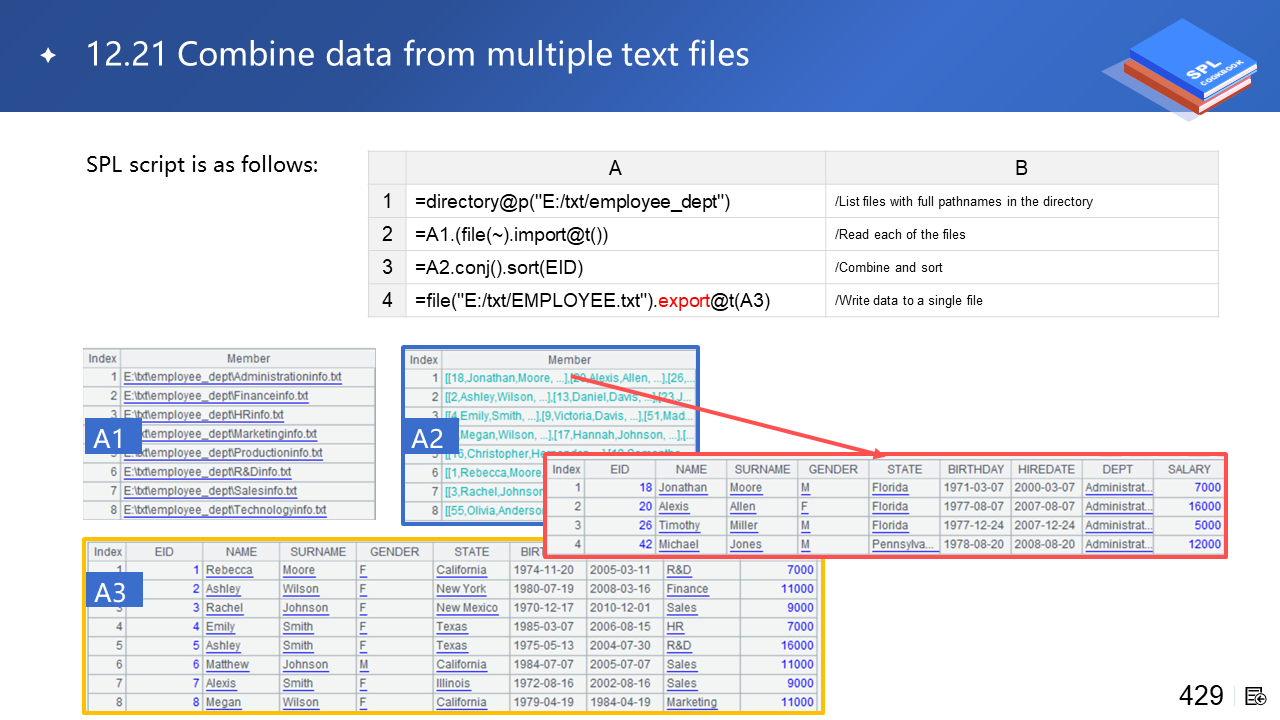Image resolution: width=1280 pixels, height=720 pixels.
Task: Click the blue A2 label badge
Action: (428, 438)
